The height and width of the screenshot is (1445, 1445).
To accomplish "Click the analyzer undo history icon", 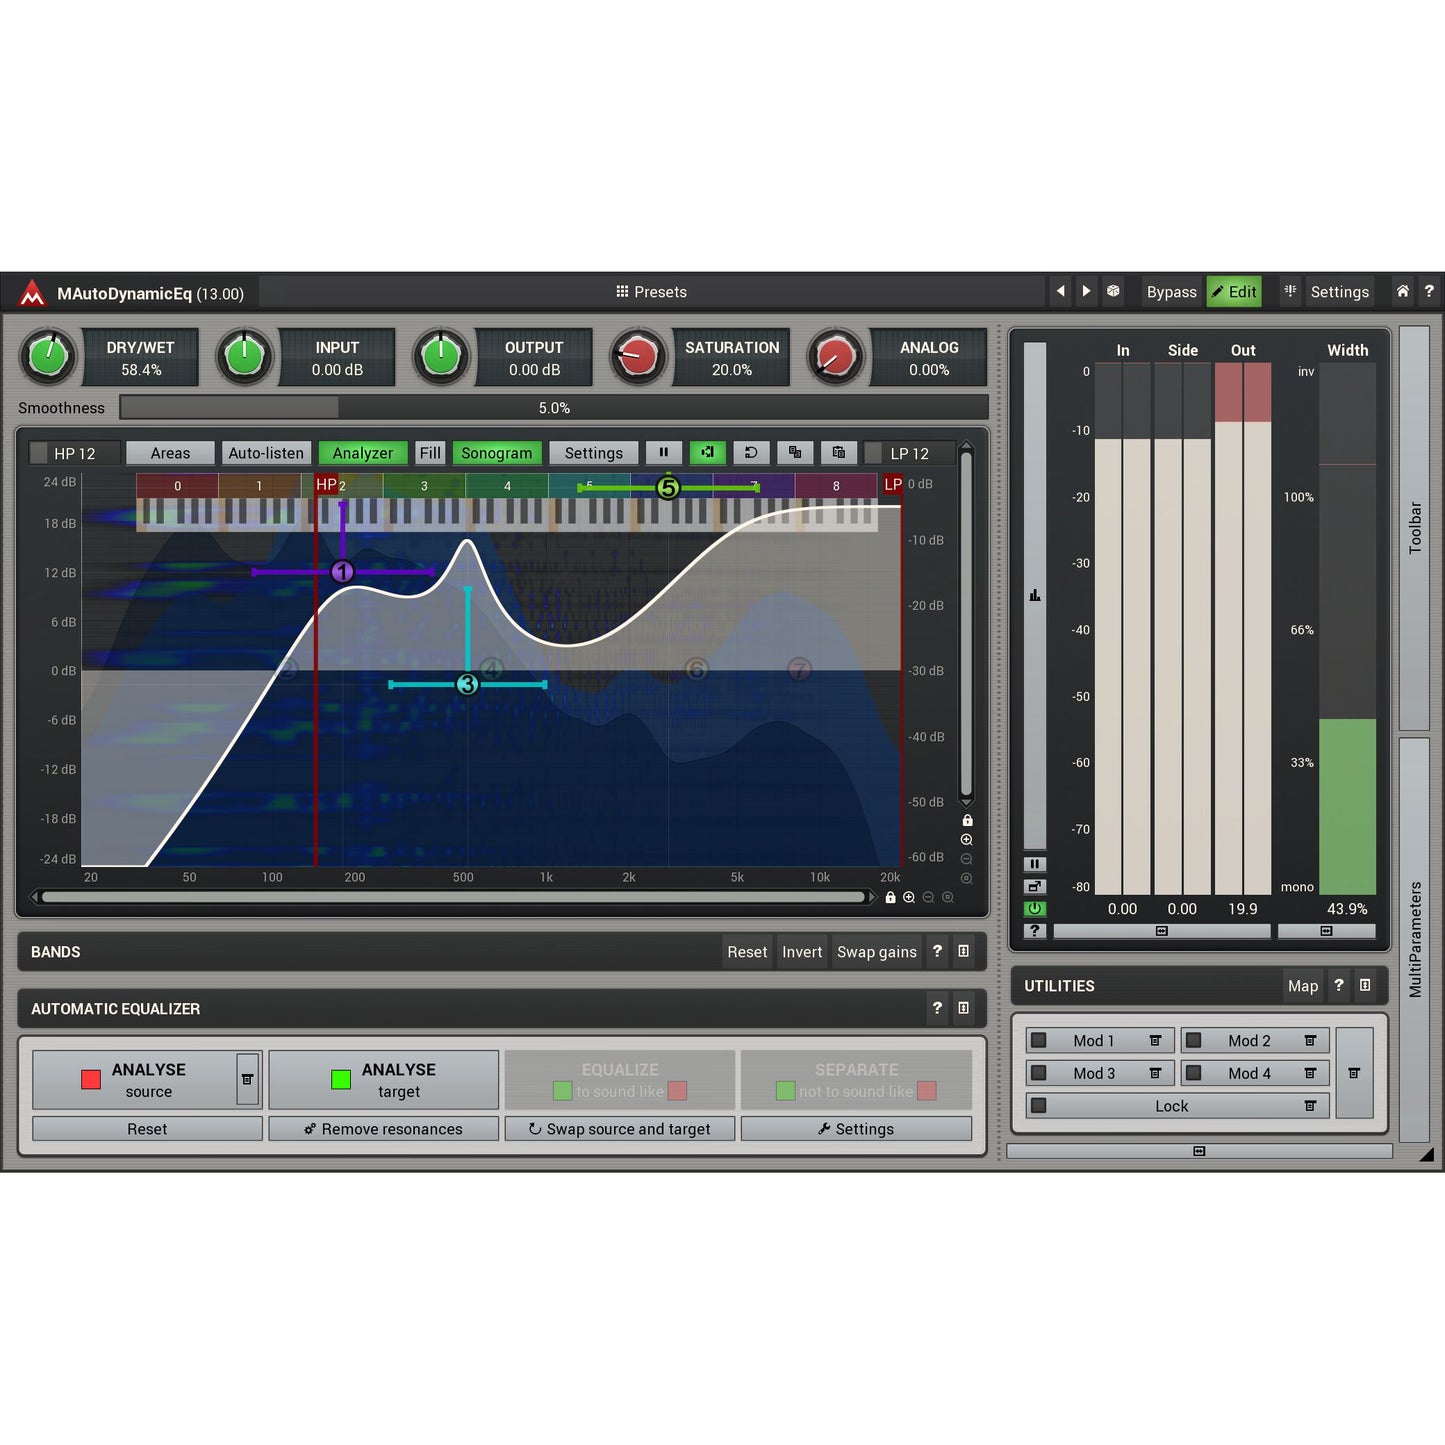I will [x=750, y=452].
